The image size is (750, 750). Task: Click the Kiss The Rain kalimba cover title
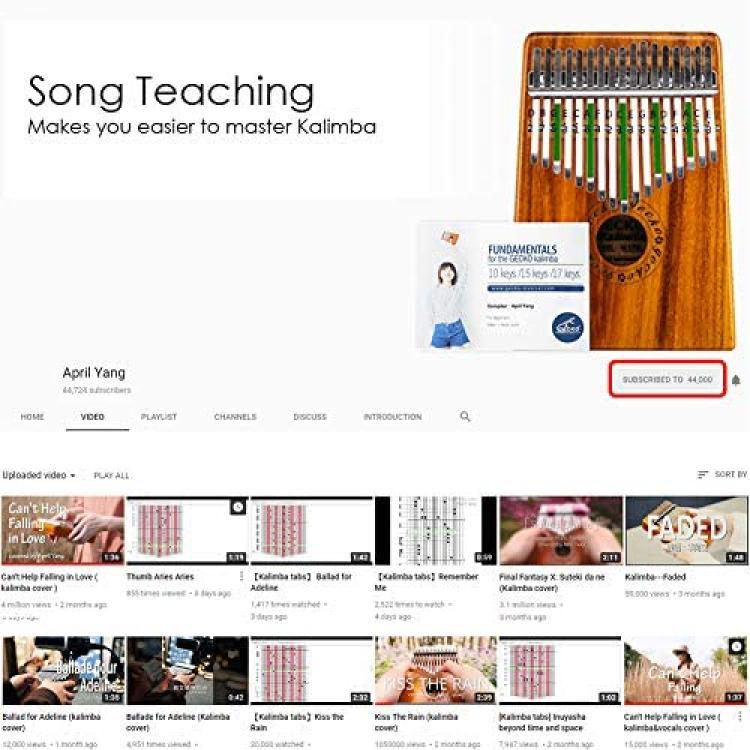coord(416,722)
